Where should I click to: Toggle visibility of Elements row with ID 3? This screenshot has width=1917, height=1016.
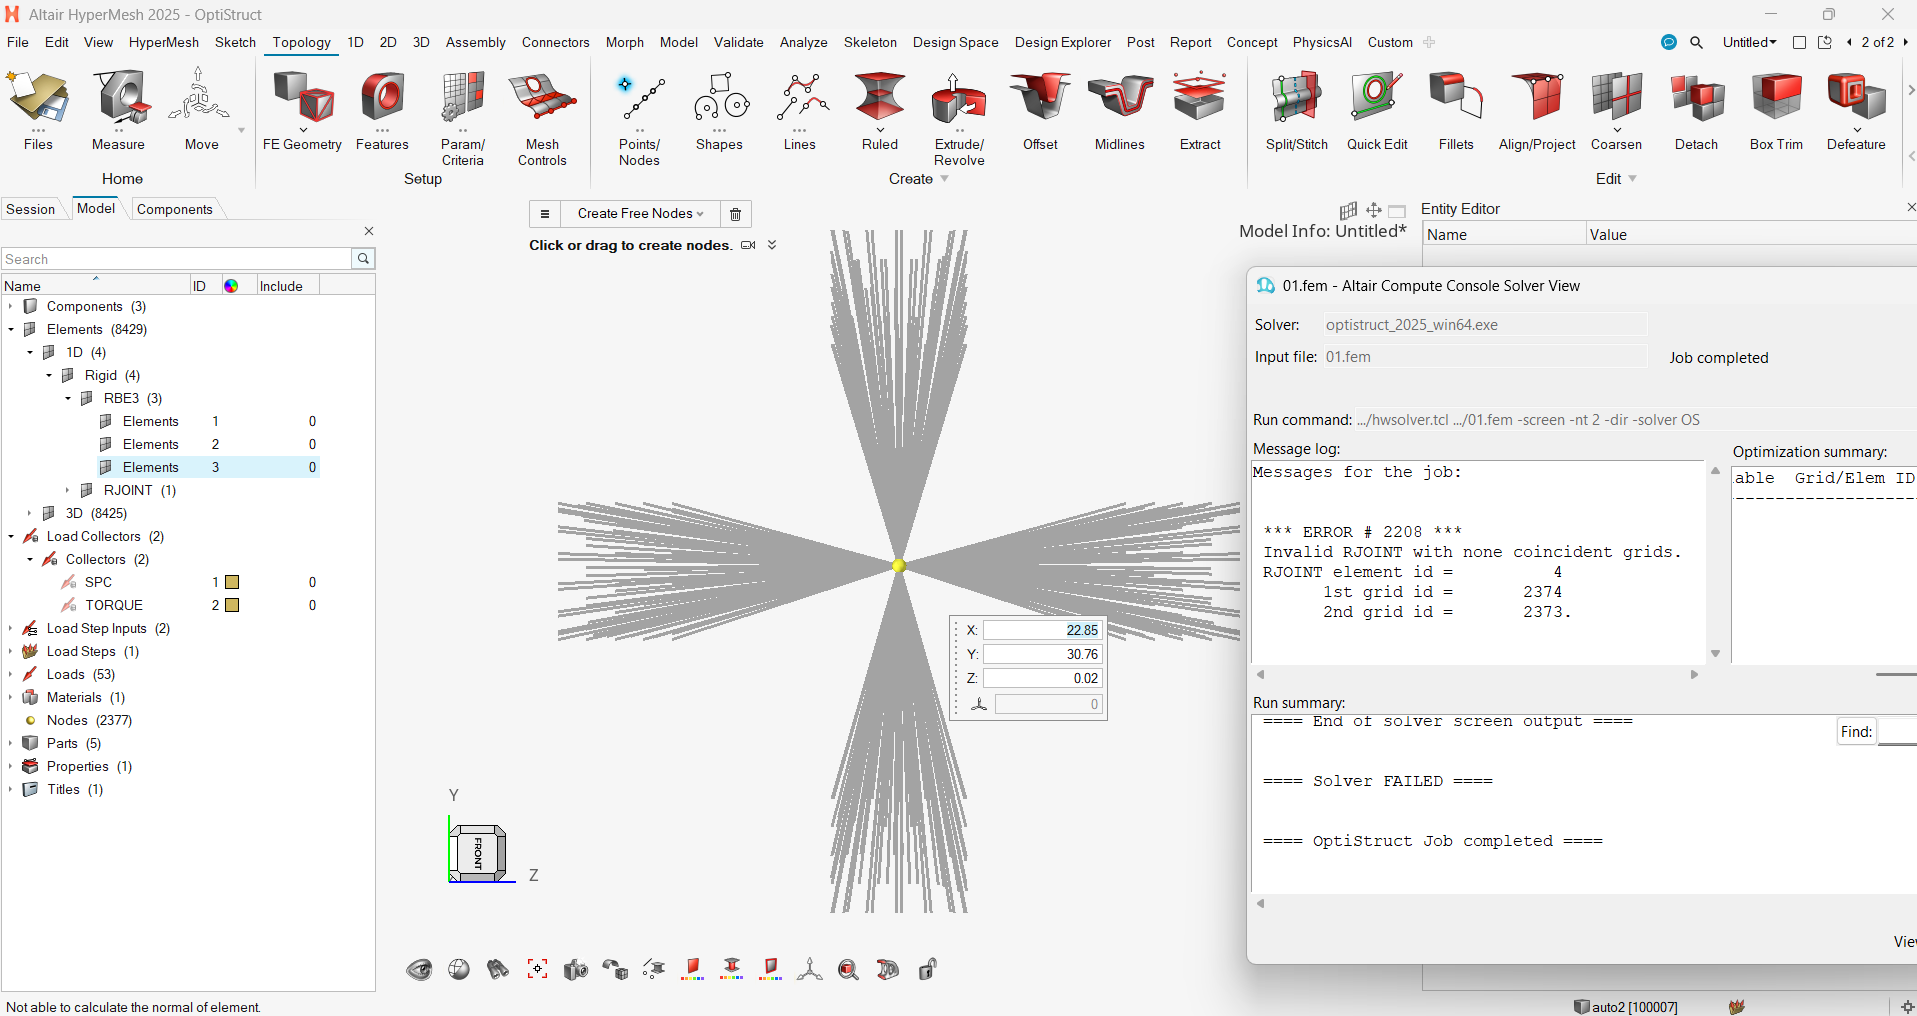pyautogui.click(x=106, y=467)
